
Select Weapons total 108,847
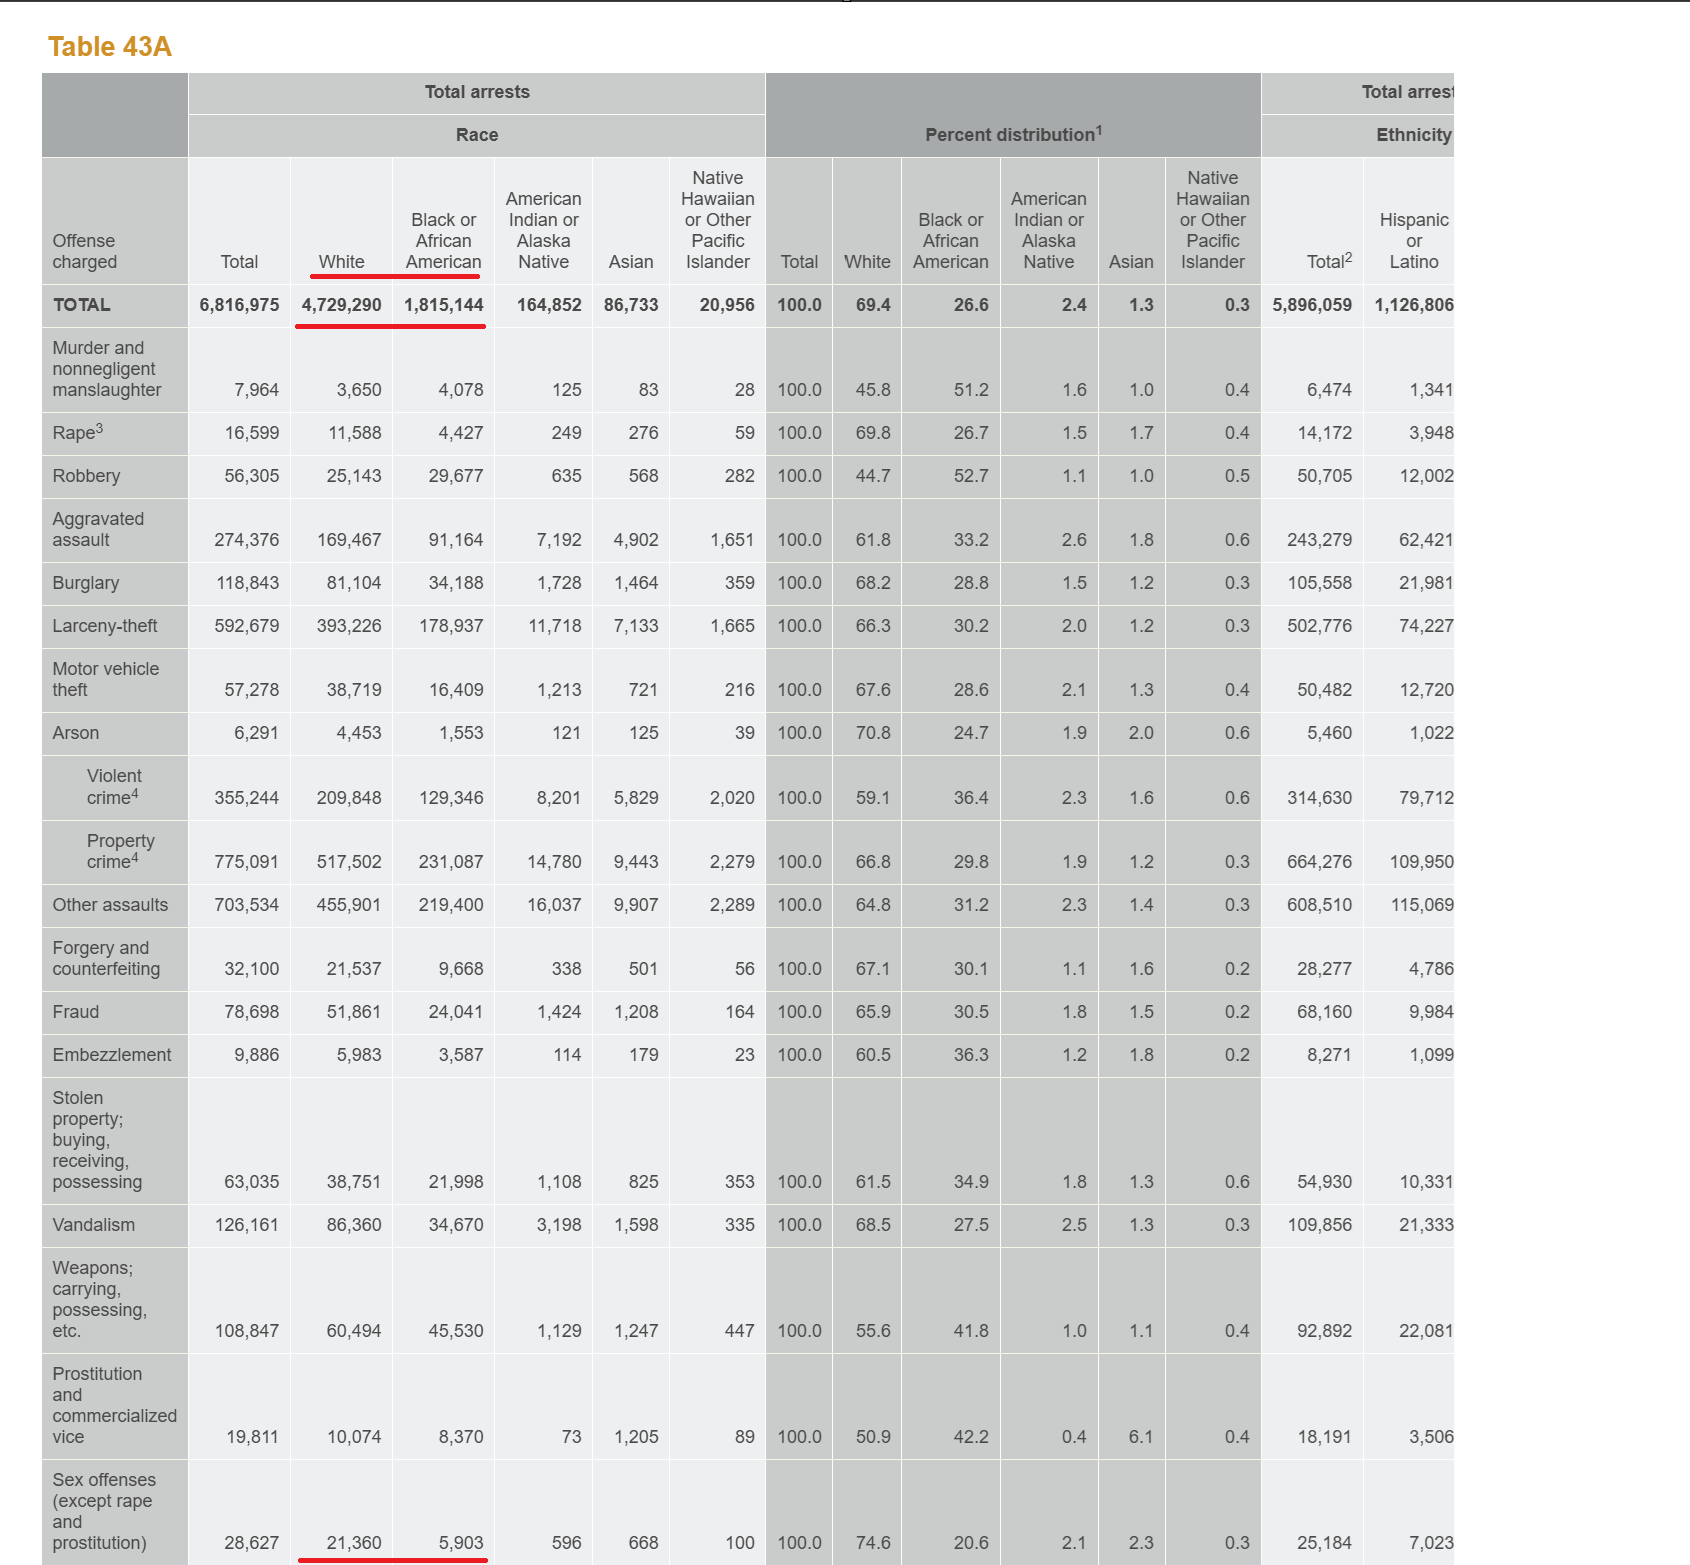[246, 1331]
